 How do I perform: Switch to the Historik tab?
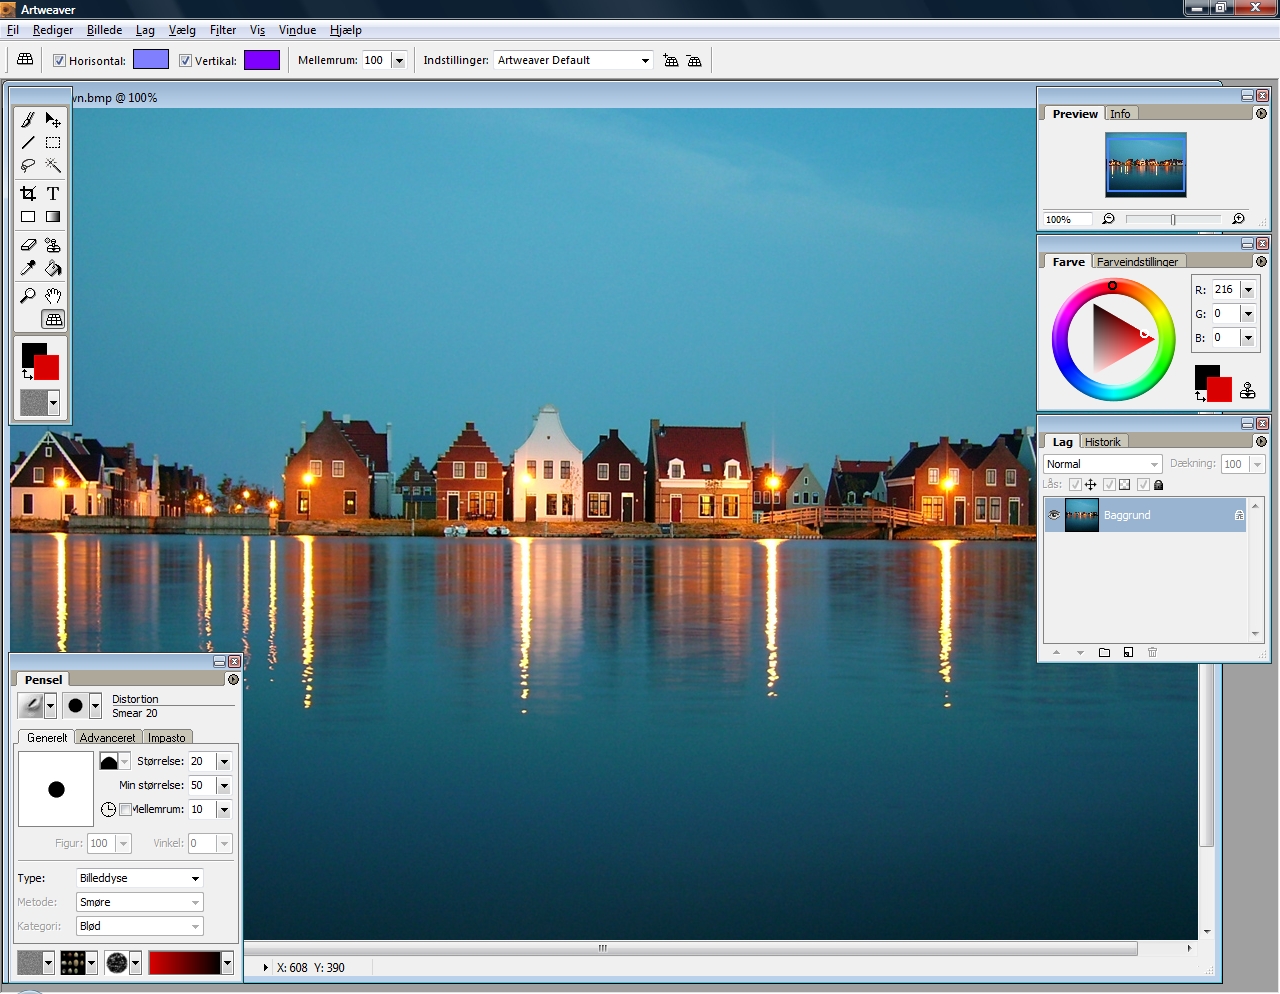point(1102,442)
